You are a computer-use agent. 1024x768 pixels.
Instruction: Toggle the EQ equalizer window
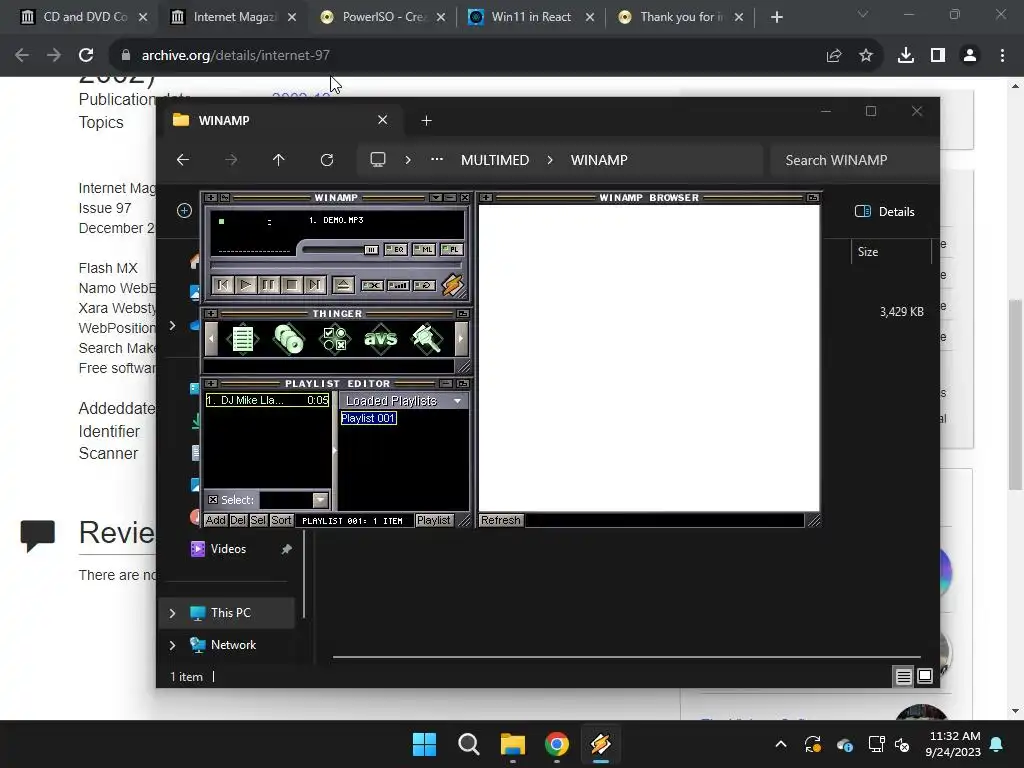(396, 249)
